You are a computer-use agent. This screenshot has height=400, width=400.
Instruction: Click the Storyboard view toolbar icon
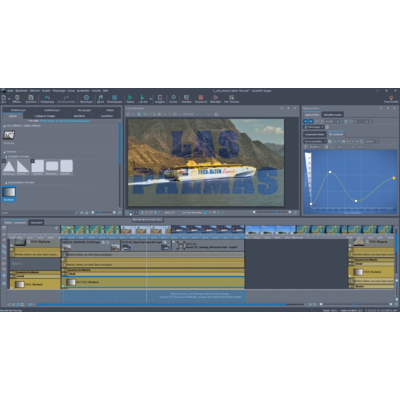coord(201,98)
